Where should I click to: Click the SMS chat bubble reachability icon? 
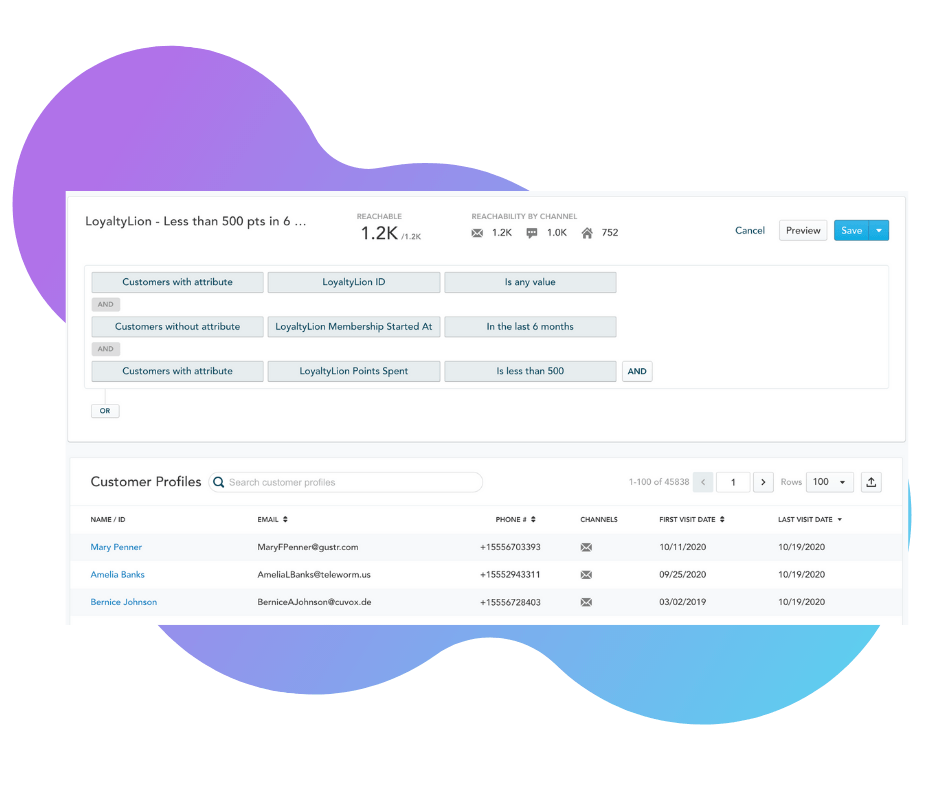532,233
